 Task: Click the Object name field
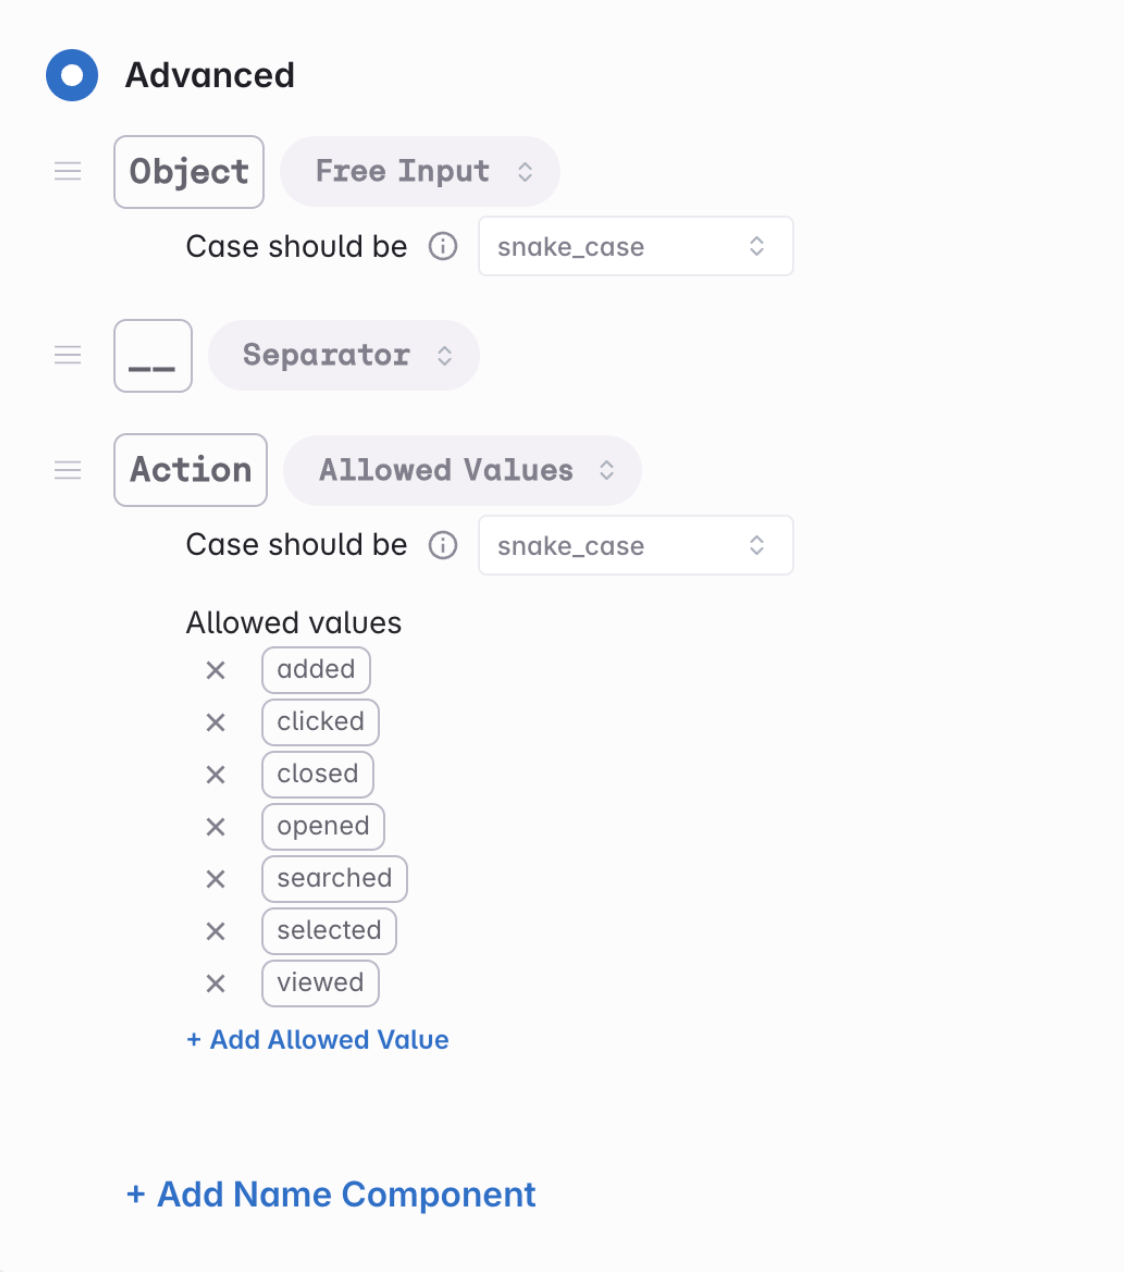(189, 172)
